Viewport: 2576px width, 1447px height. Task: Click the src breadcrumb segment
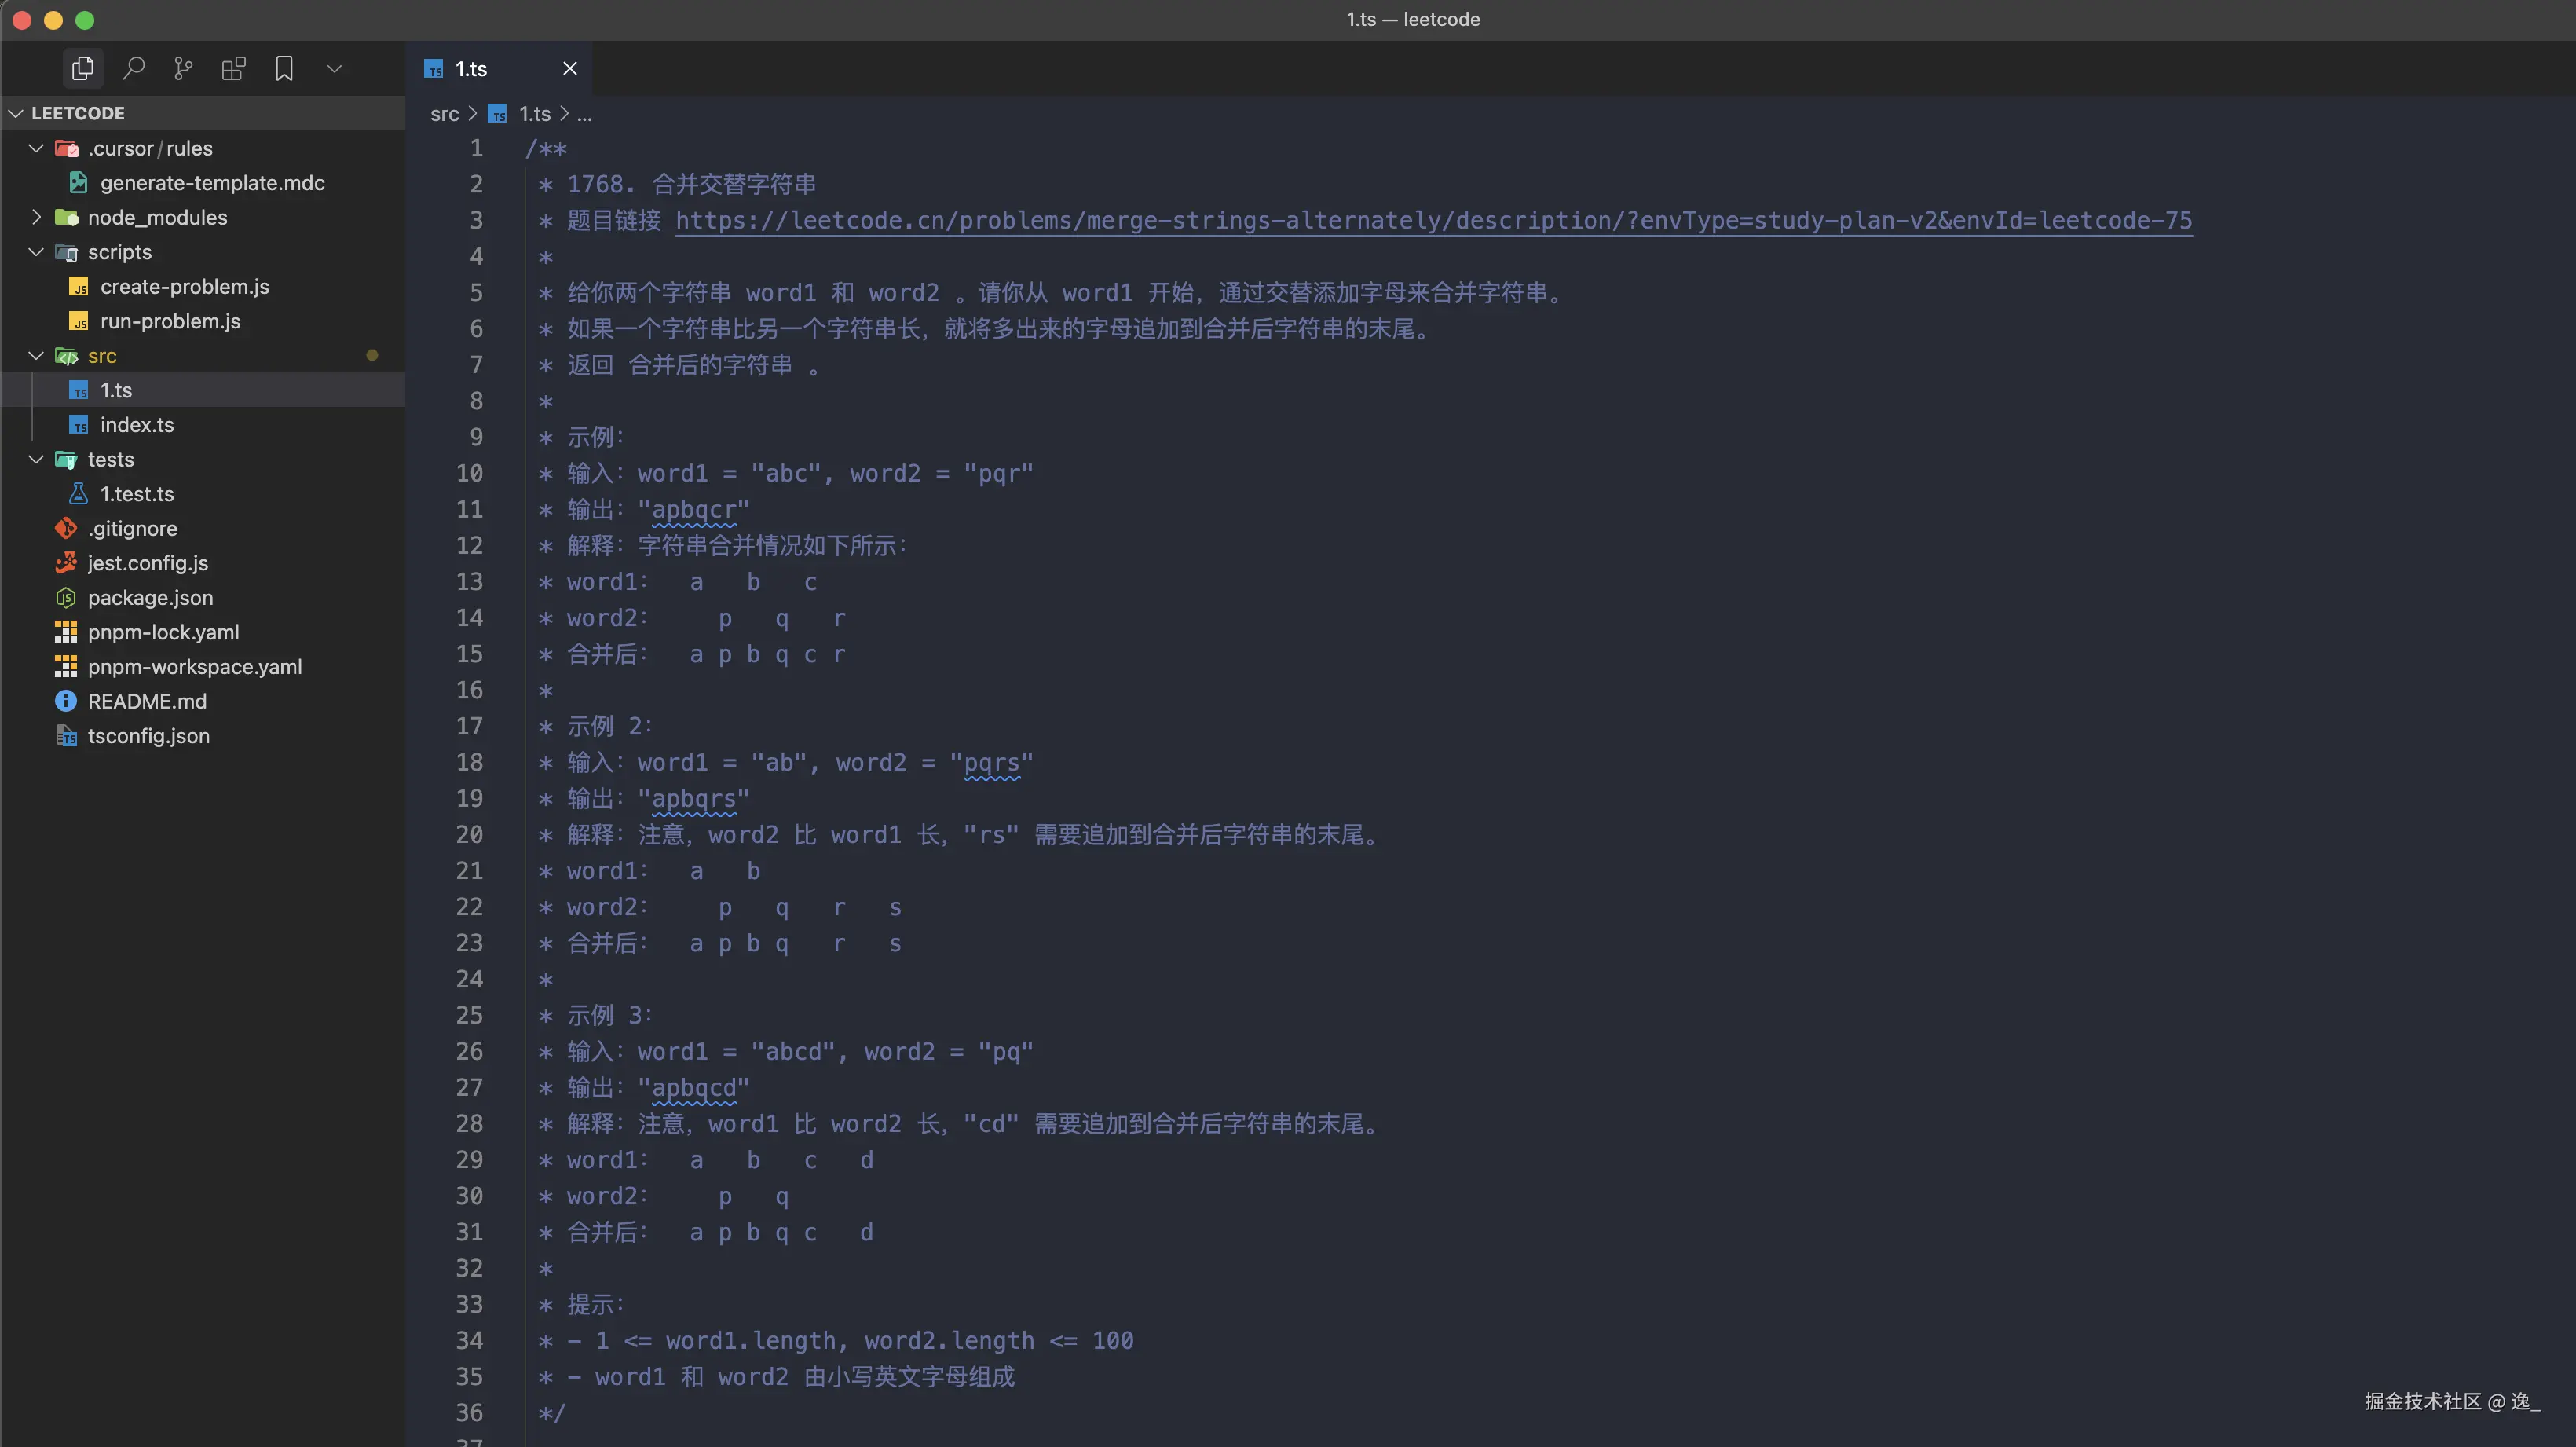click(444, 114)
